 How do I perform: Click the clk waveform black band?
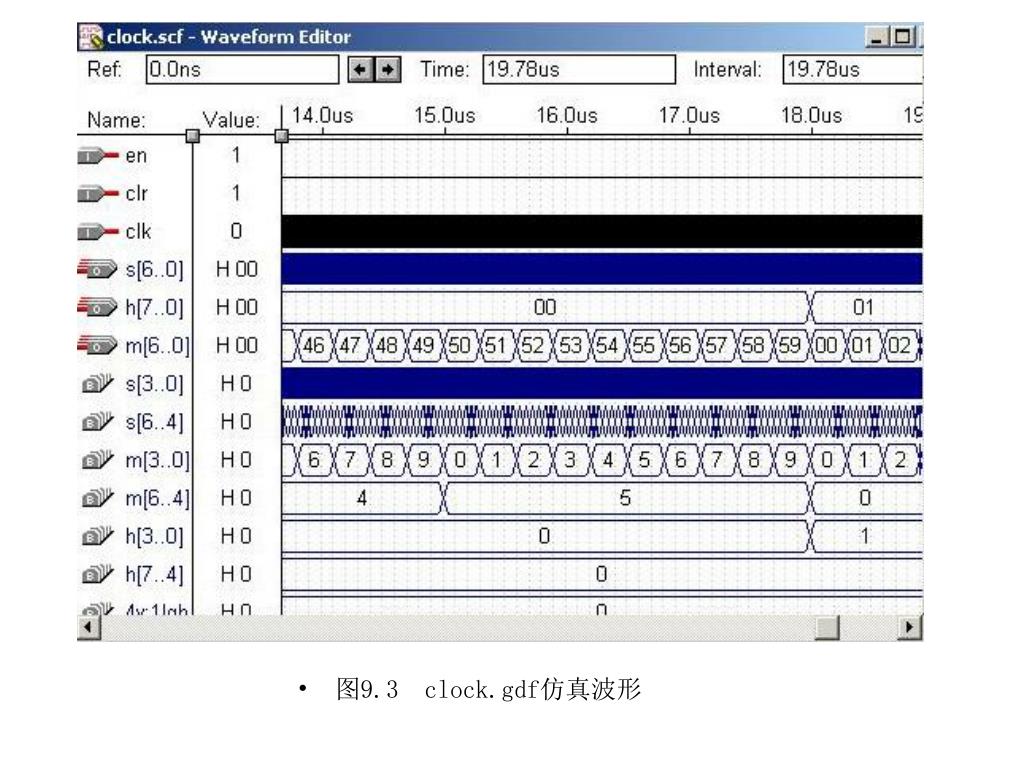tap(602, 231)
